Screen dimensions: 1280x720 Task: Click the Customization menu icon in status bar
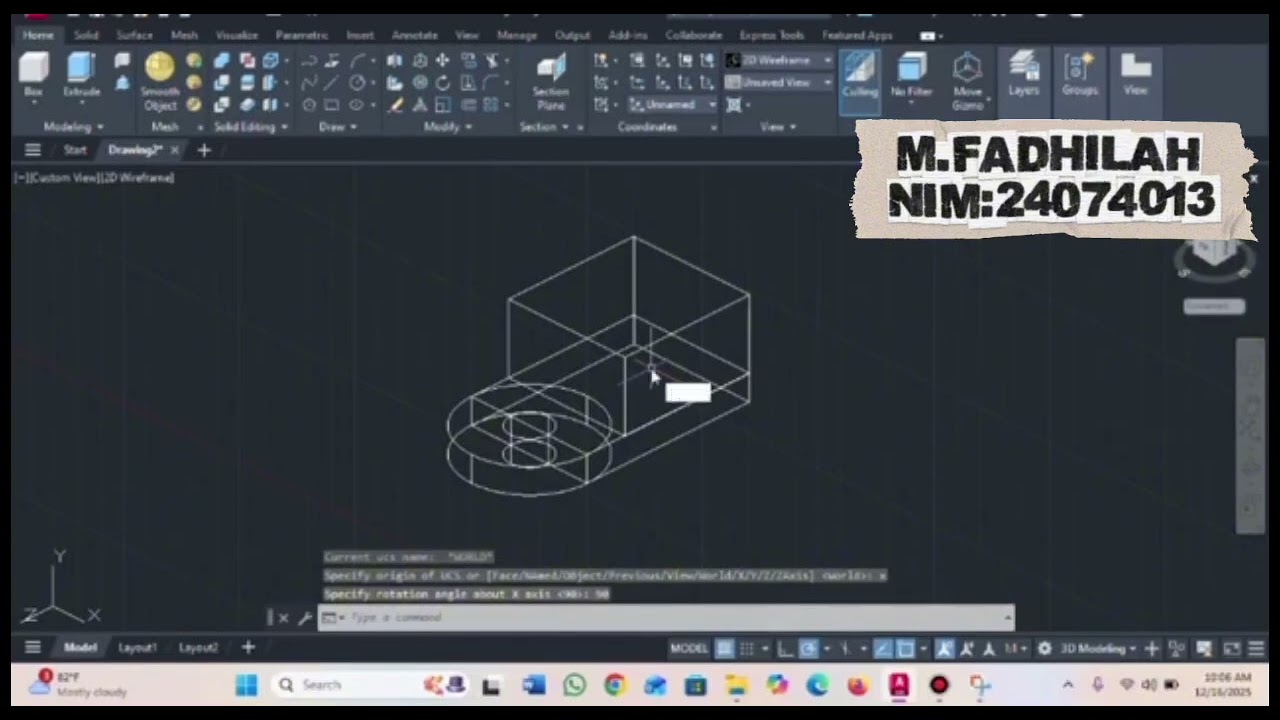pos(1256,648)
